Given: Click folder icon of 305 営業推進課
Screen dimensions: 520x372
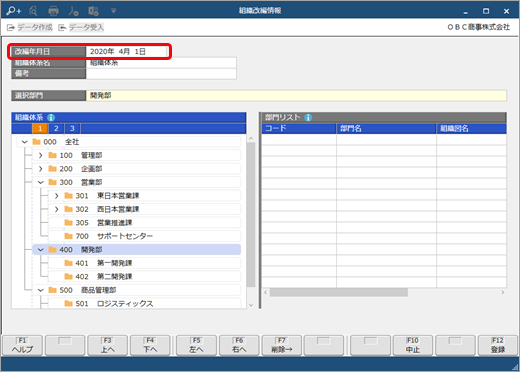Looking at the screenshot, I should coord(68,223).
